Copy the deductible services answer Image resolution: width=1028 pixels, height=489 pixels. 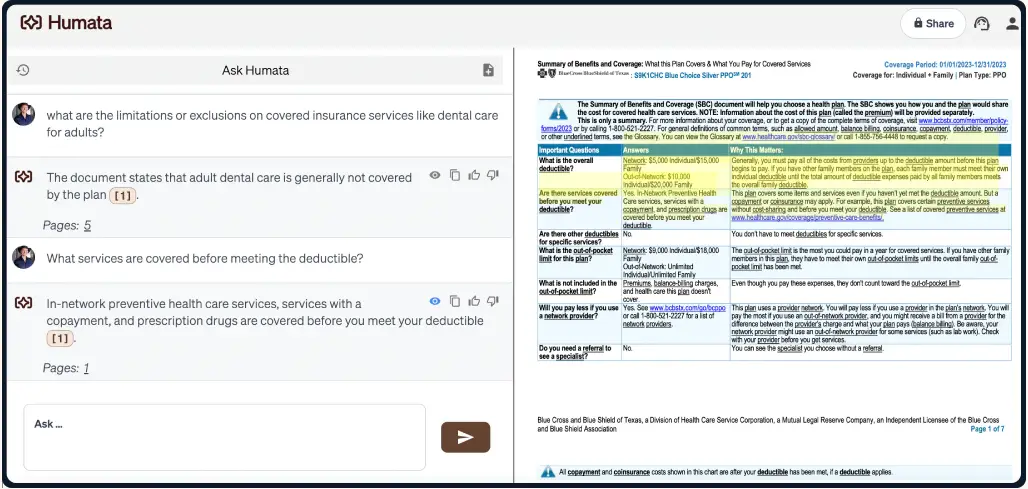tap(455, 301)
